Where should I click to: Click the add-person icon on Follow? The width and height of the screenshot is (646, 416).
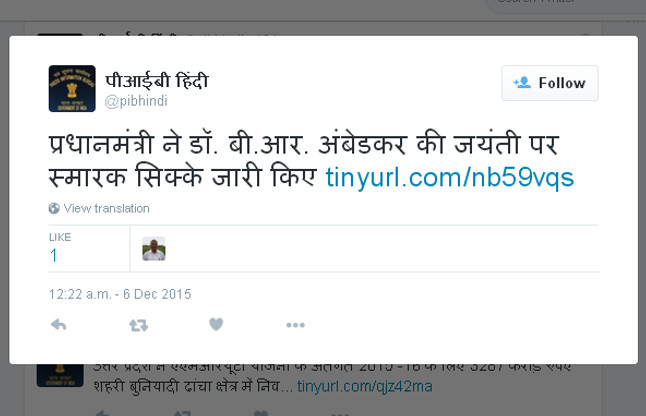(x=522, y=82)
